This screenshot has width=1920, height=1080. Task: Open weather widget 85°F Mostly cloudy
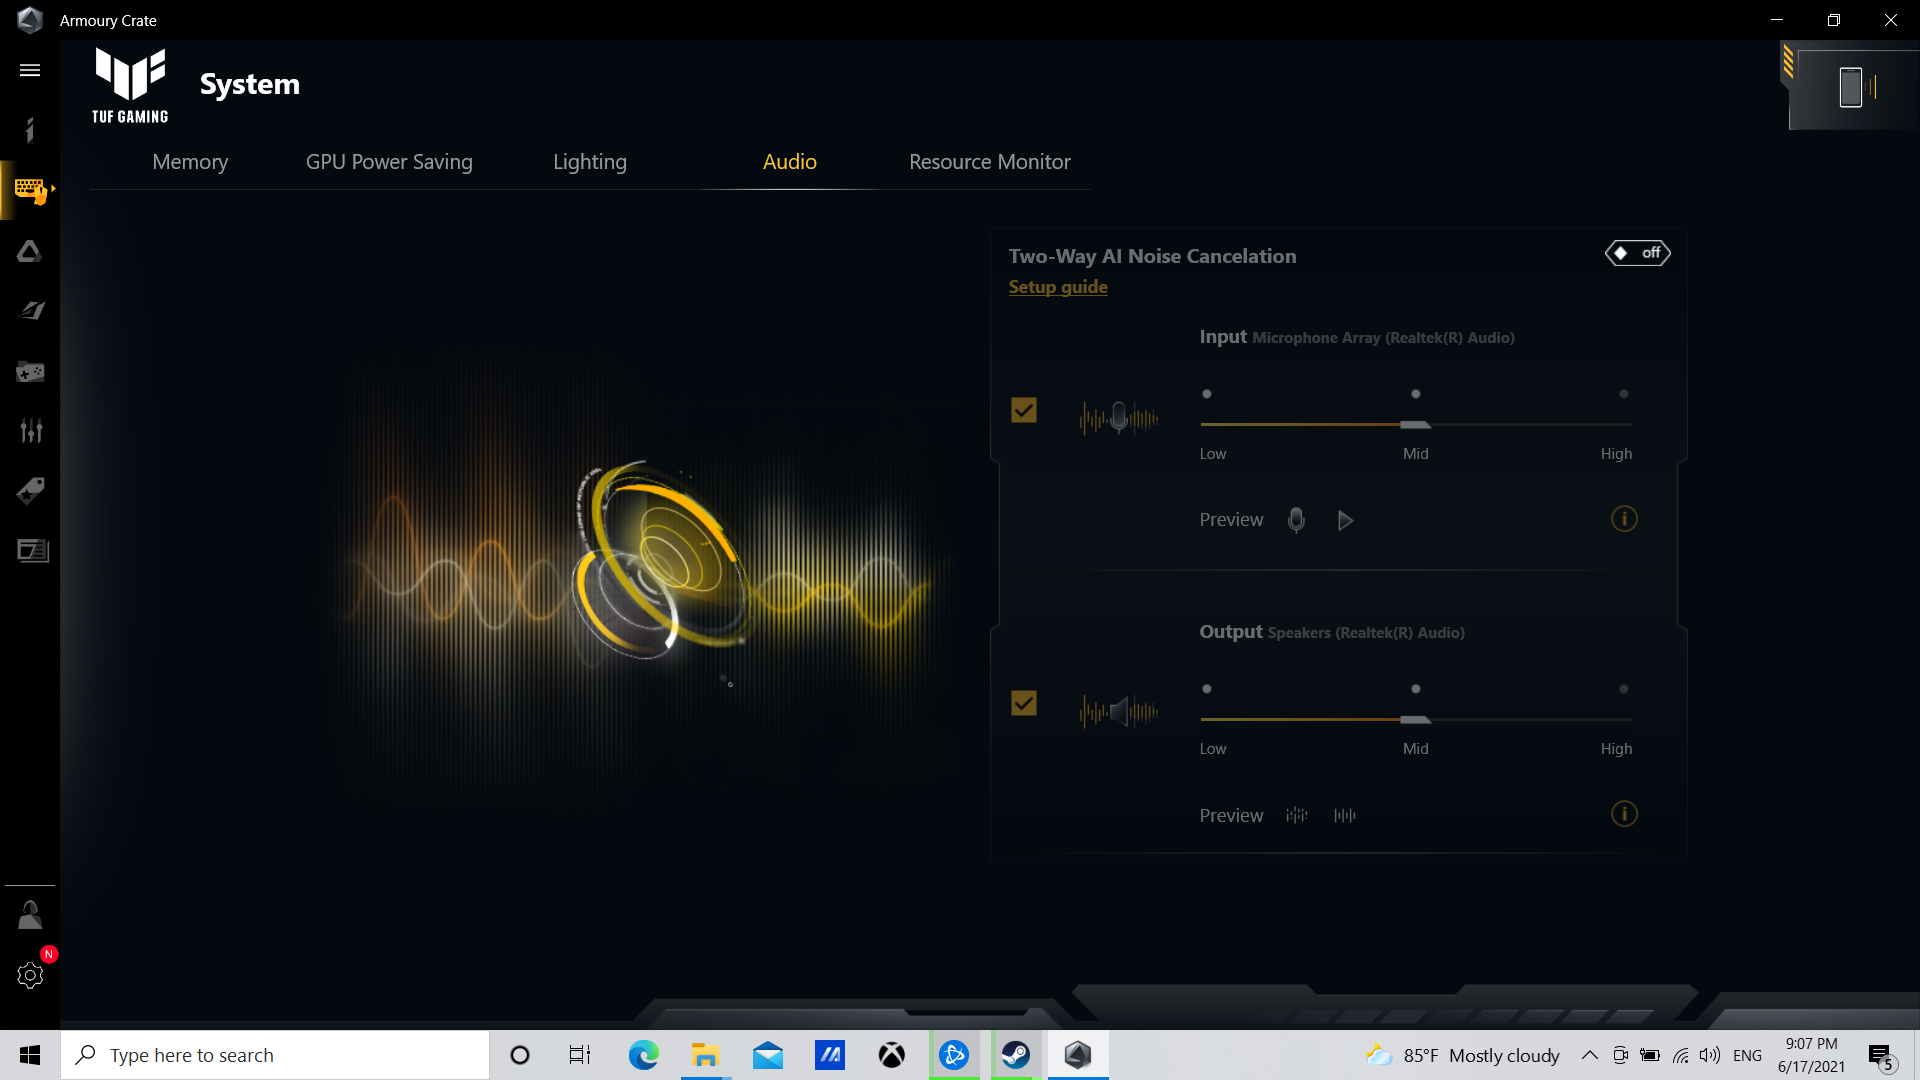click(1463, 1055)
